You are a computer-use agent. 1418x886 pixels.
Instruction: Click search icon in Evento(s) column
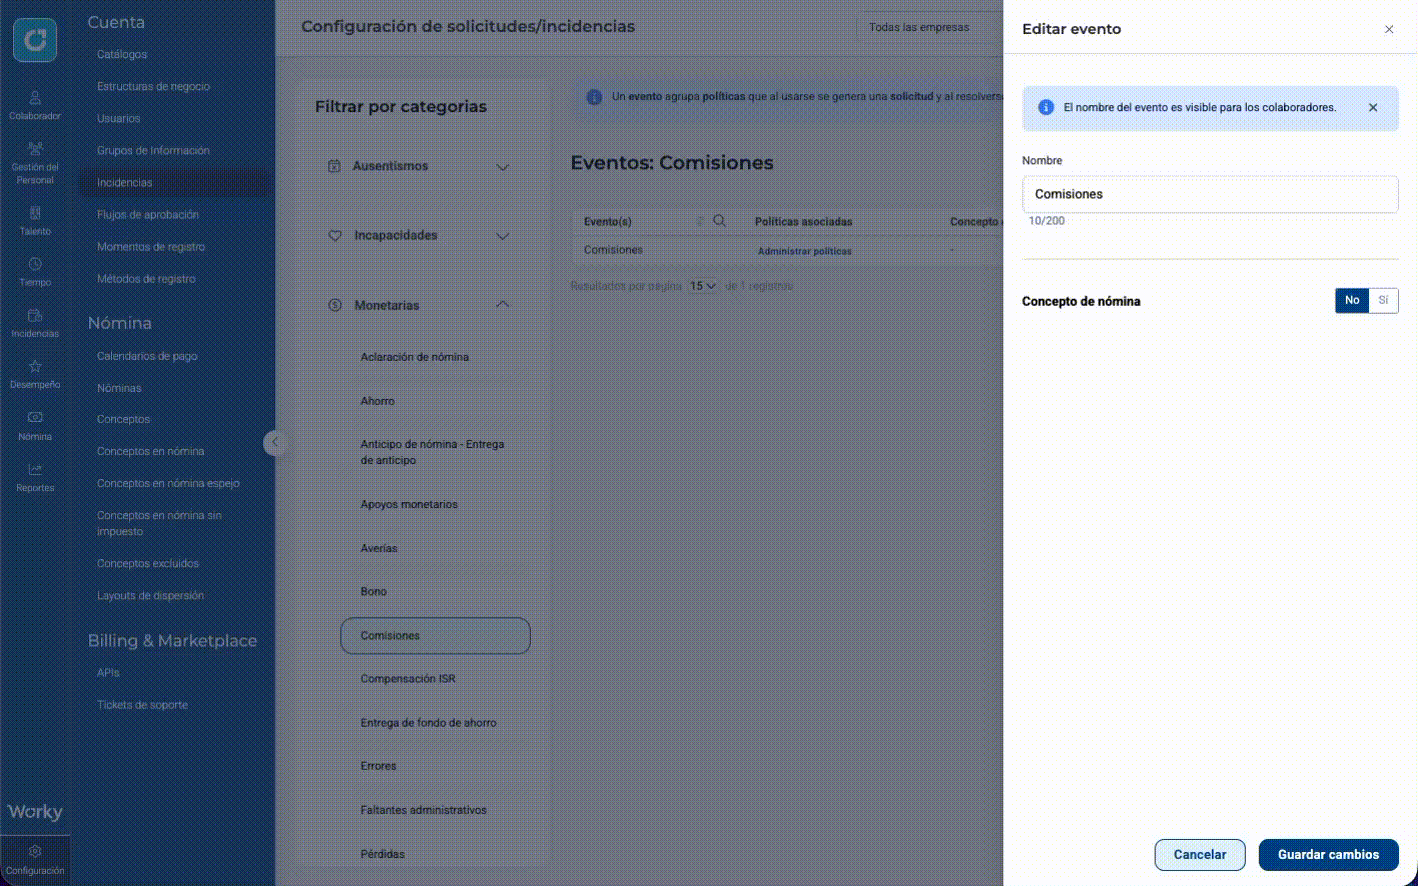click(719, 221)
